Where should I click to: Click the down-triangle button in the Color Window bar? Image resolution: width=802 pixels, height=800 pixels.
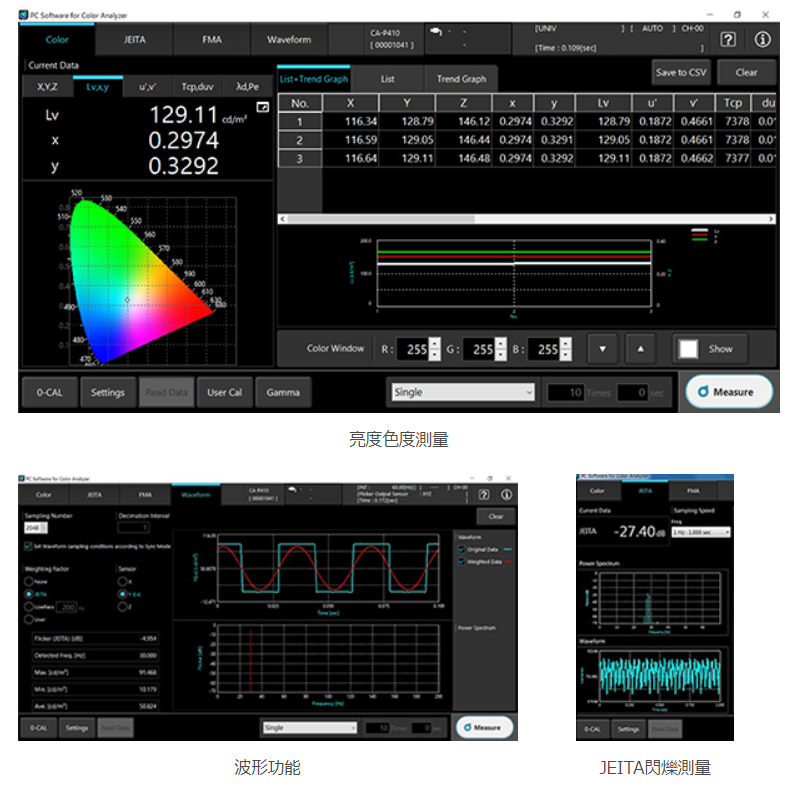[603, 349]
